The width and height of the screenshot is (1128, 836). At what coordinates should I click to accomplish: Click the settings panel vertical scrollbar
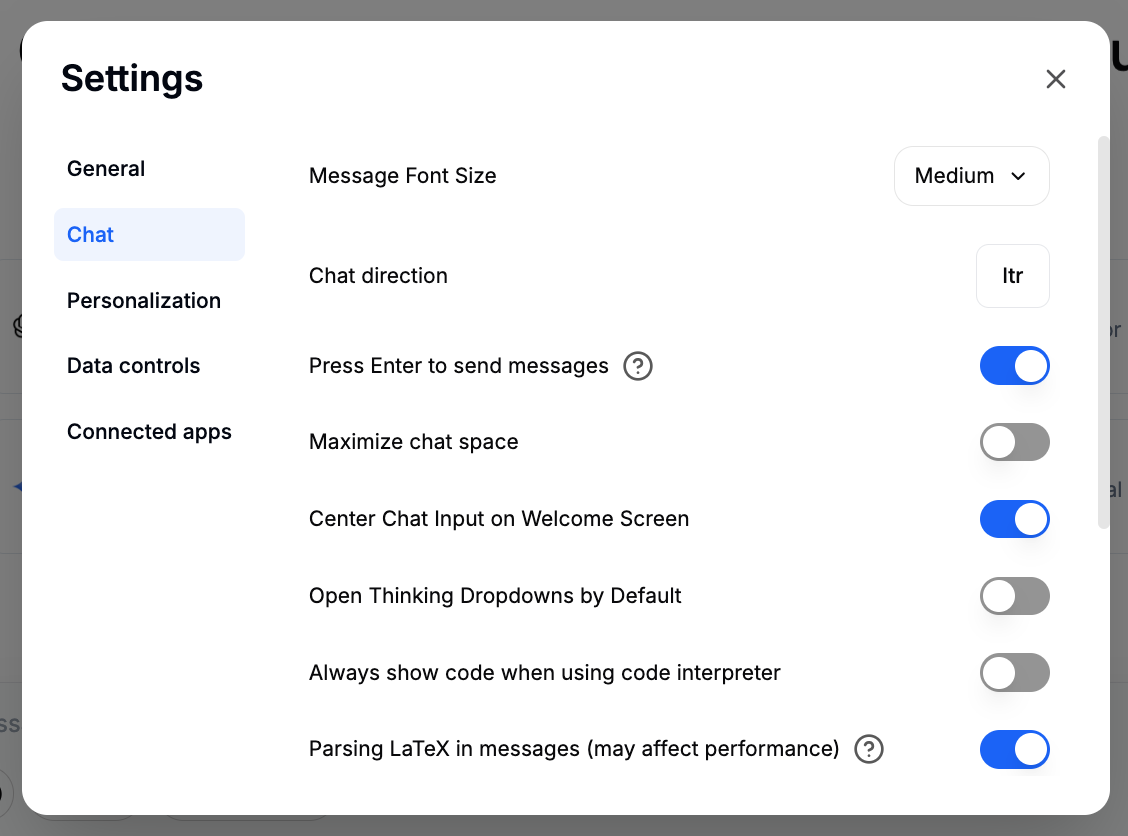[1103, 330]
